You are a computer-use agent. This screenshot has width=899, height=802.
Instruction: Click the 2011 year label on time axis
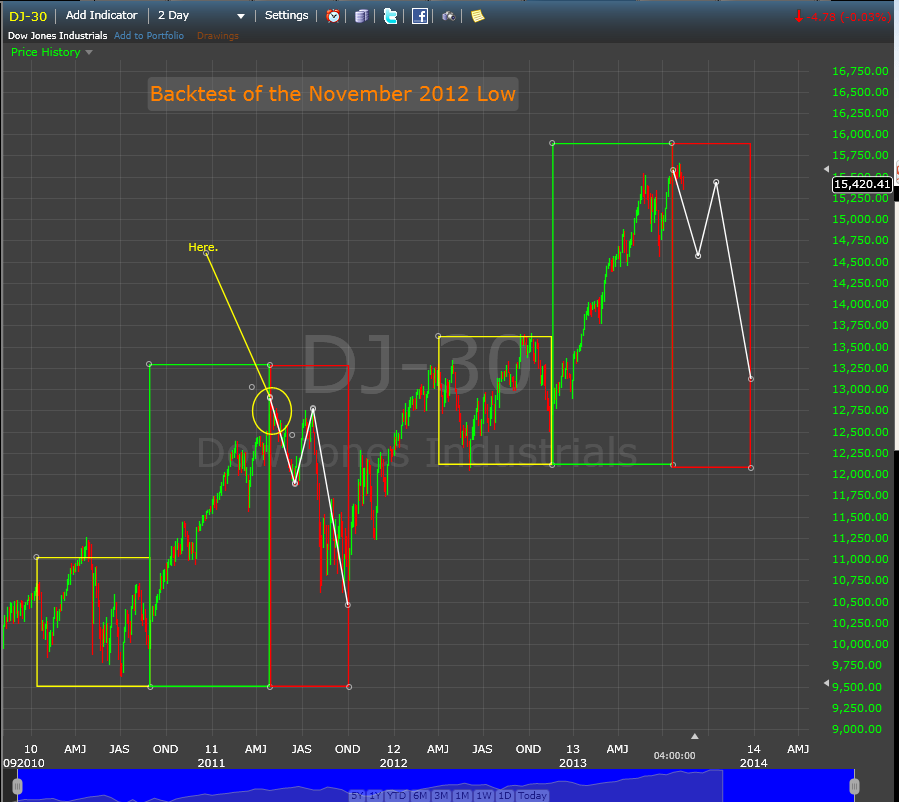coord(211,763)
